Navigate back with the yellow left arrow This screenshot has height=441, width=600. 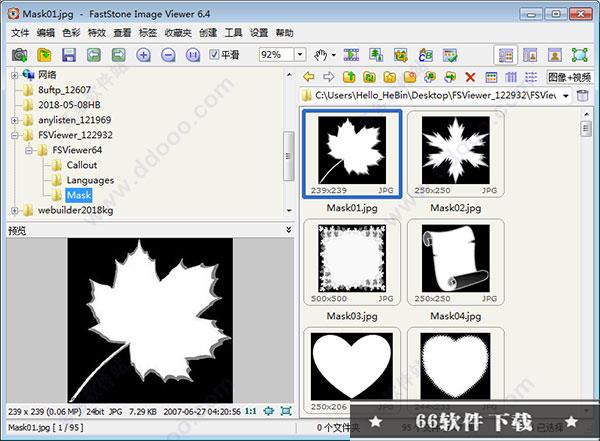pos(308,77)
